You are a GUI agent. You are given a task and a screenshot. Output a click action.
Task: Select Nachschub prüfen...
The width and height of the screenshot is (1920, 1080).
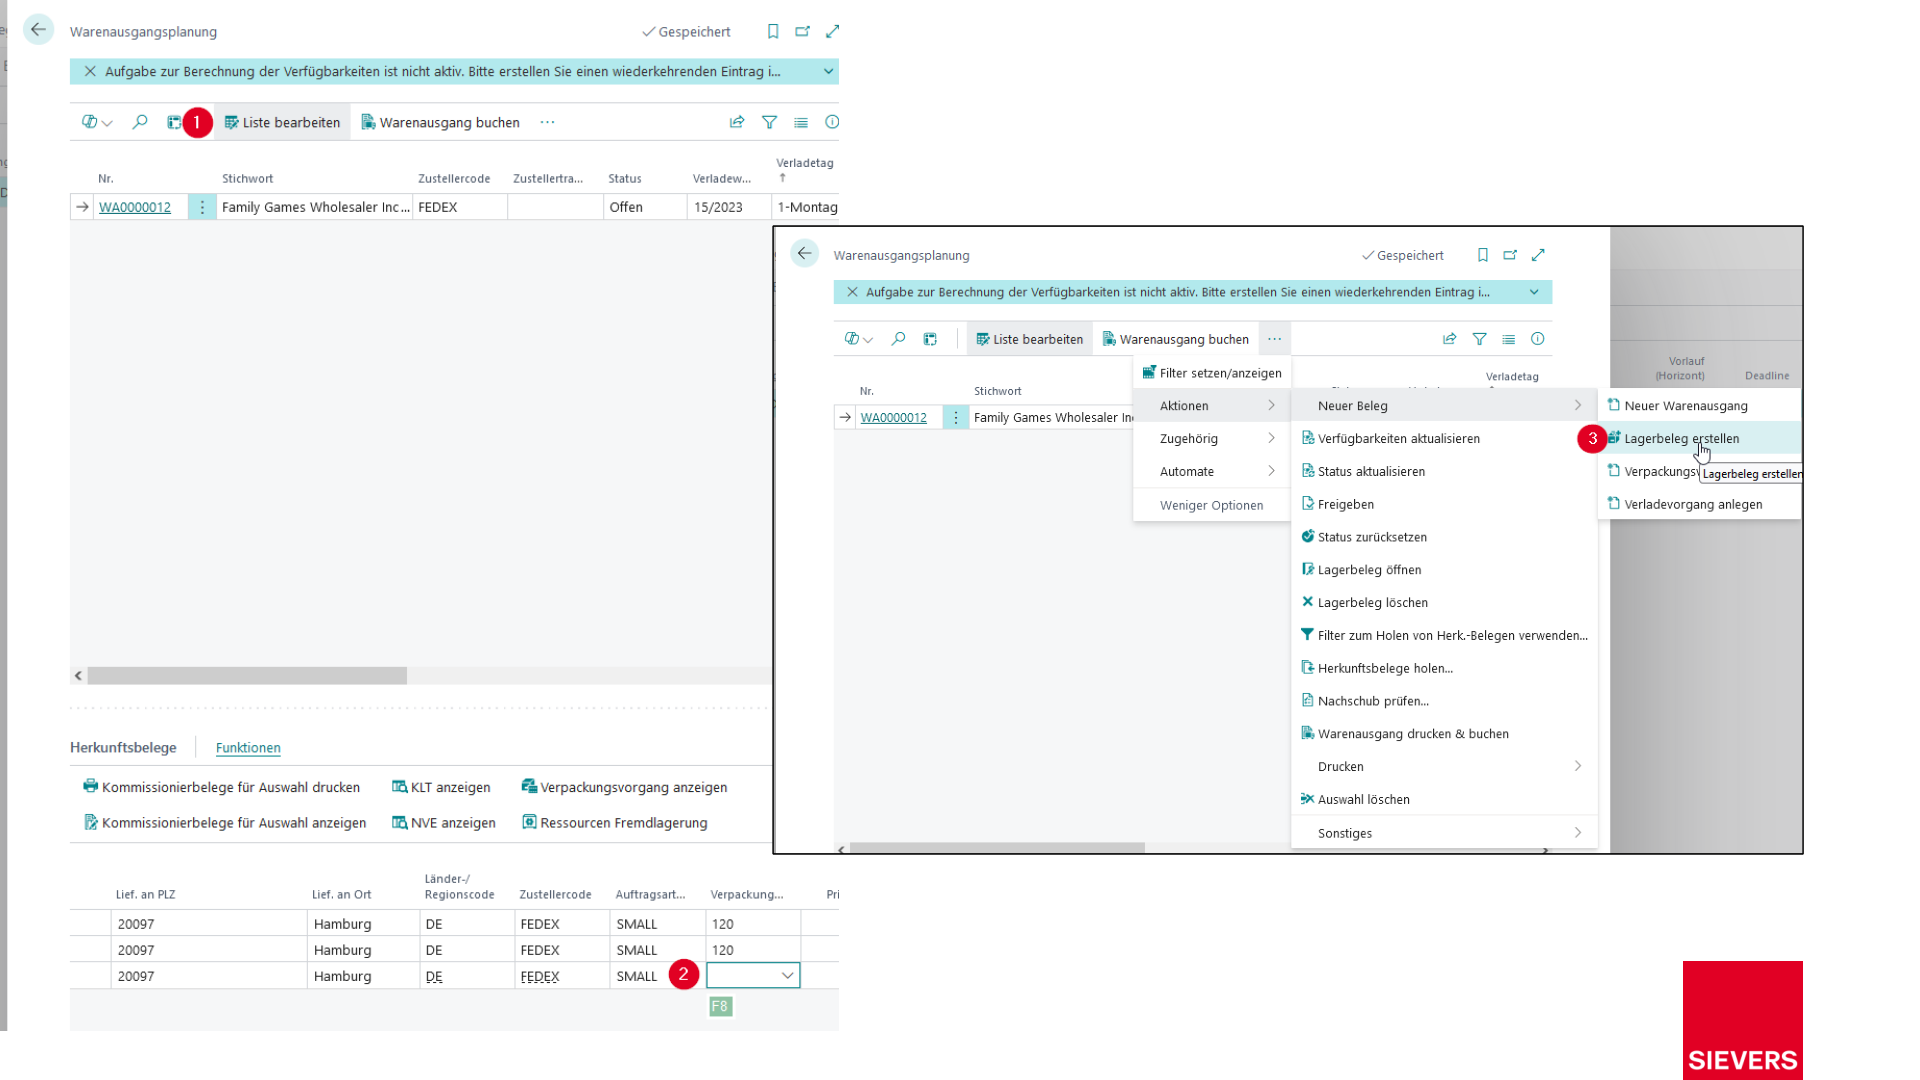[1444, 701]
